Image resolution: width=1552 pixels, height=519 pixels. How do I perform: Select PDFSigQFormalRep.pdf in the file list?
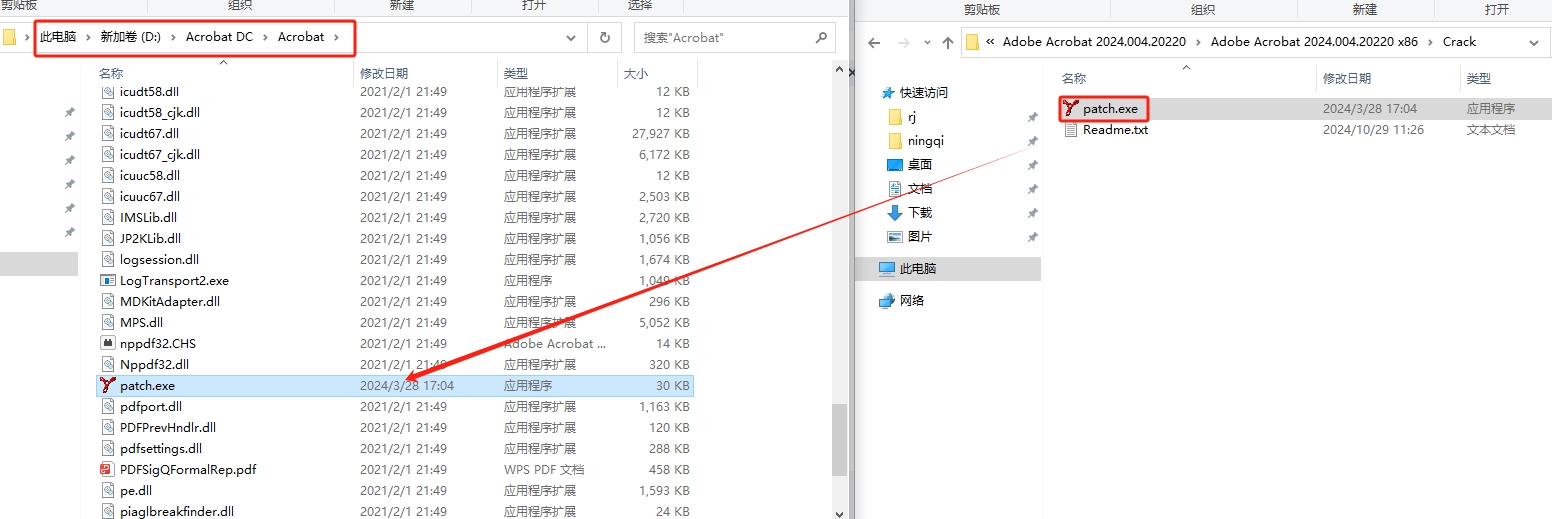[x=188, y=469]
